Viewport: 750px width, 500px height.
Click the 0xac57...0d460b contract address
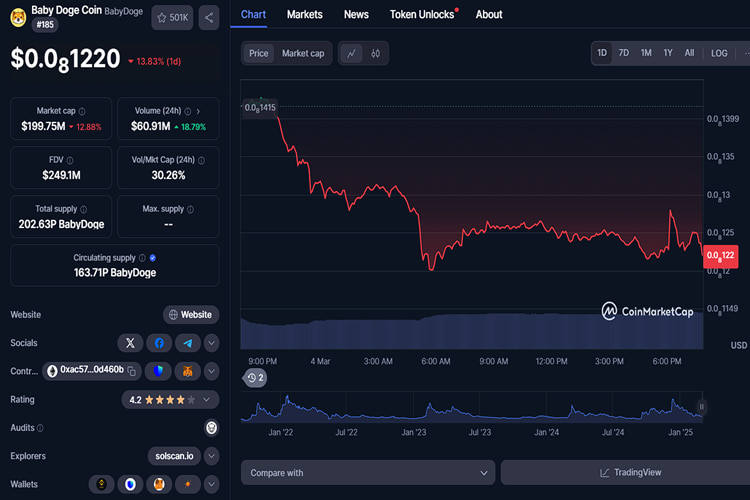[92, 370]
